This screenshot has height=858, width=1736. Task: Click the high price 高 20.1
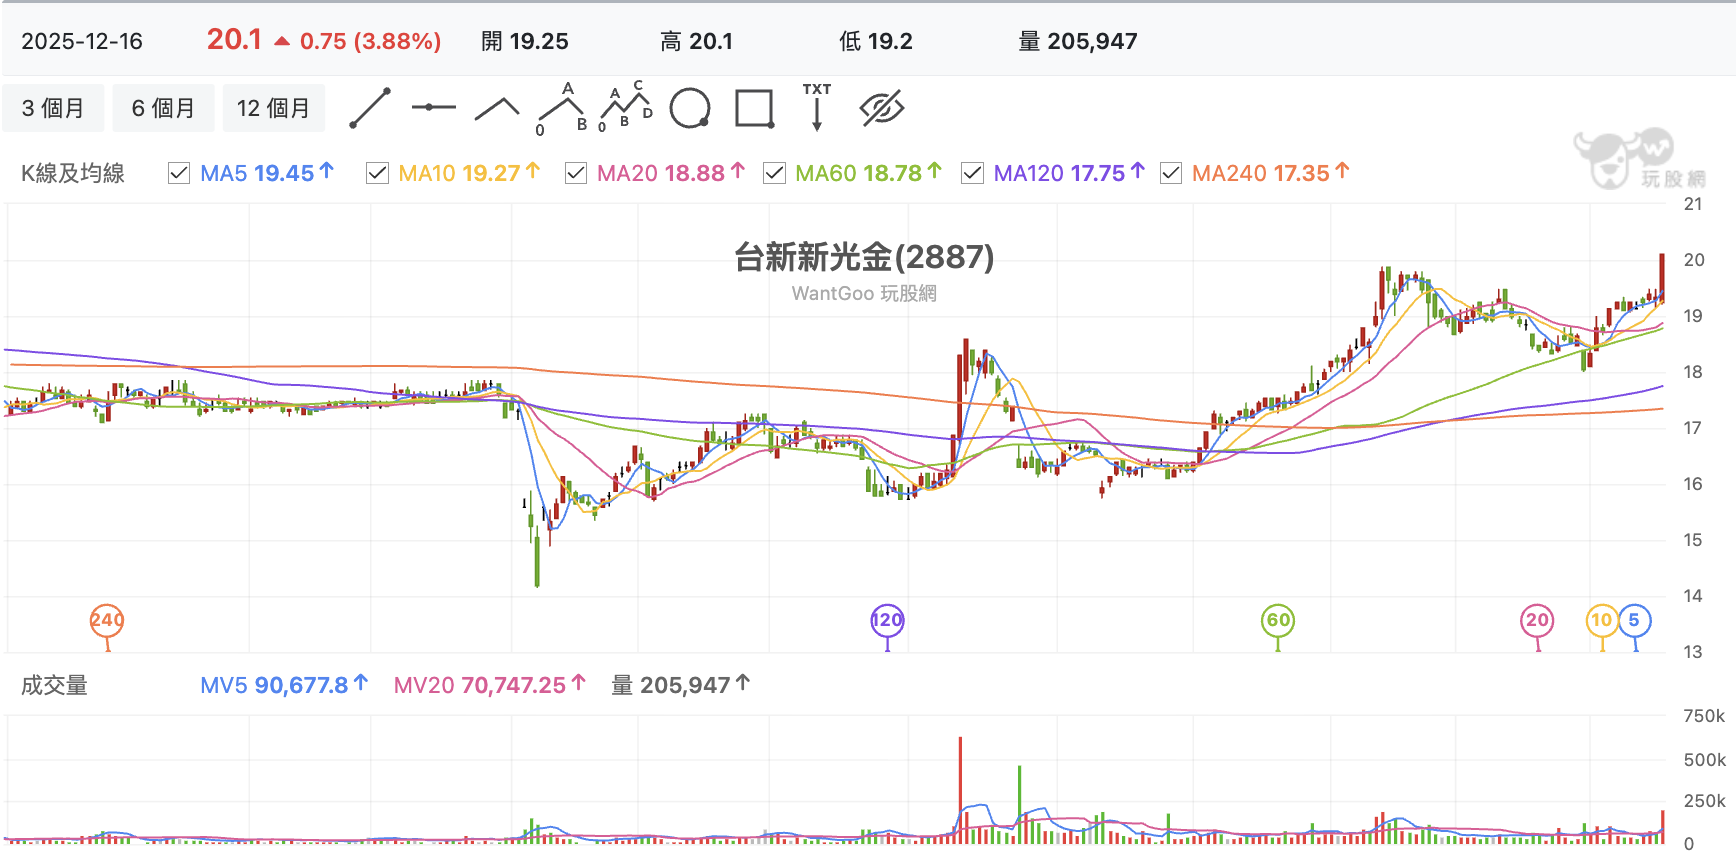696,41
